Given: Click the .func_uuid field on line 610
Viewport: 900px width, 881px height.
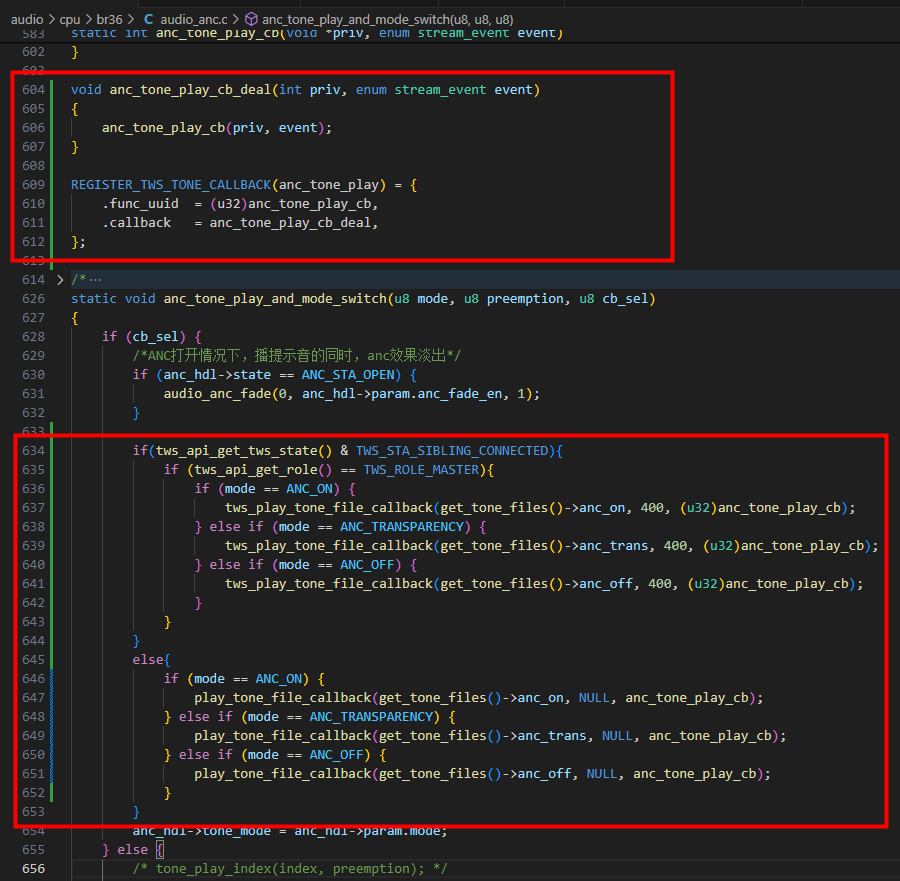Looking at the screenshot, I should coord(141,204).
